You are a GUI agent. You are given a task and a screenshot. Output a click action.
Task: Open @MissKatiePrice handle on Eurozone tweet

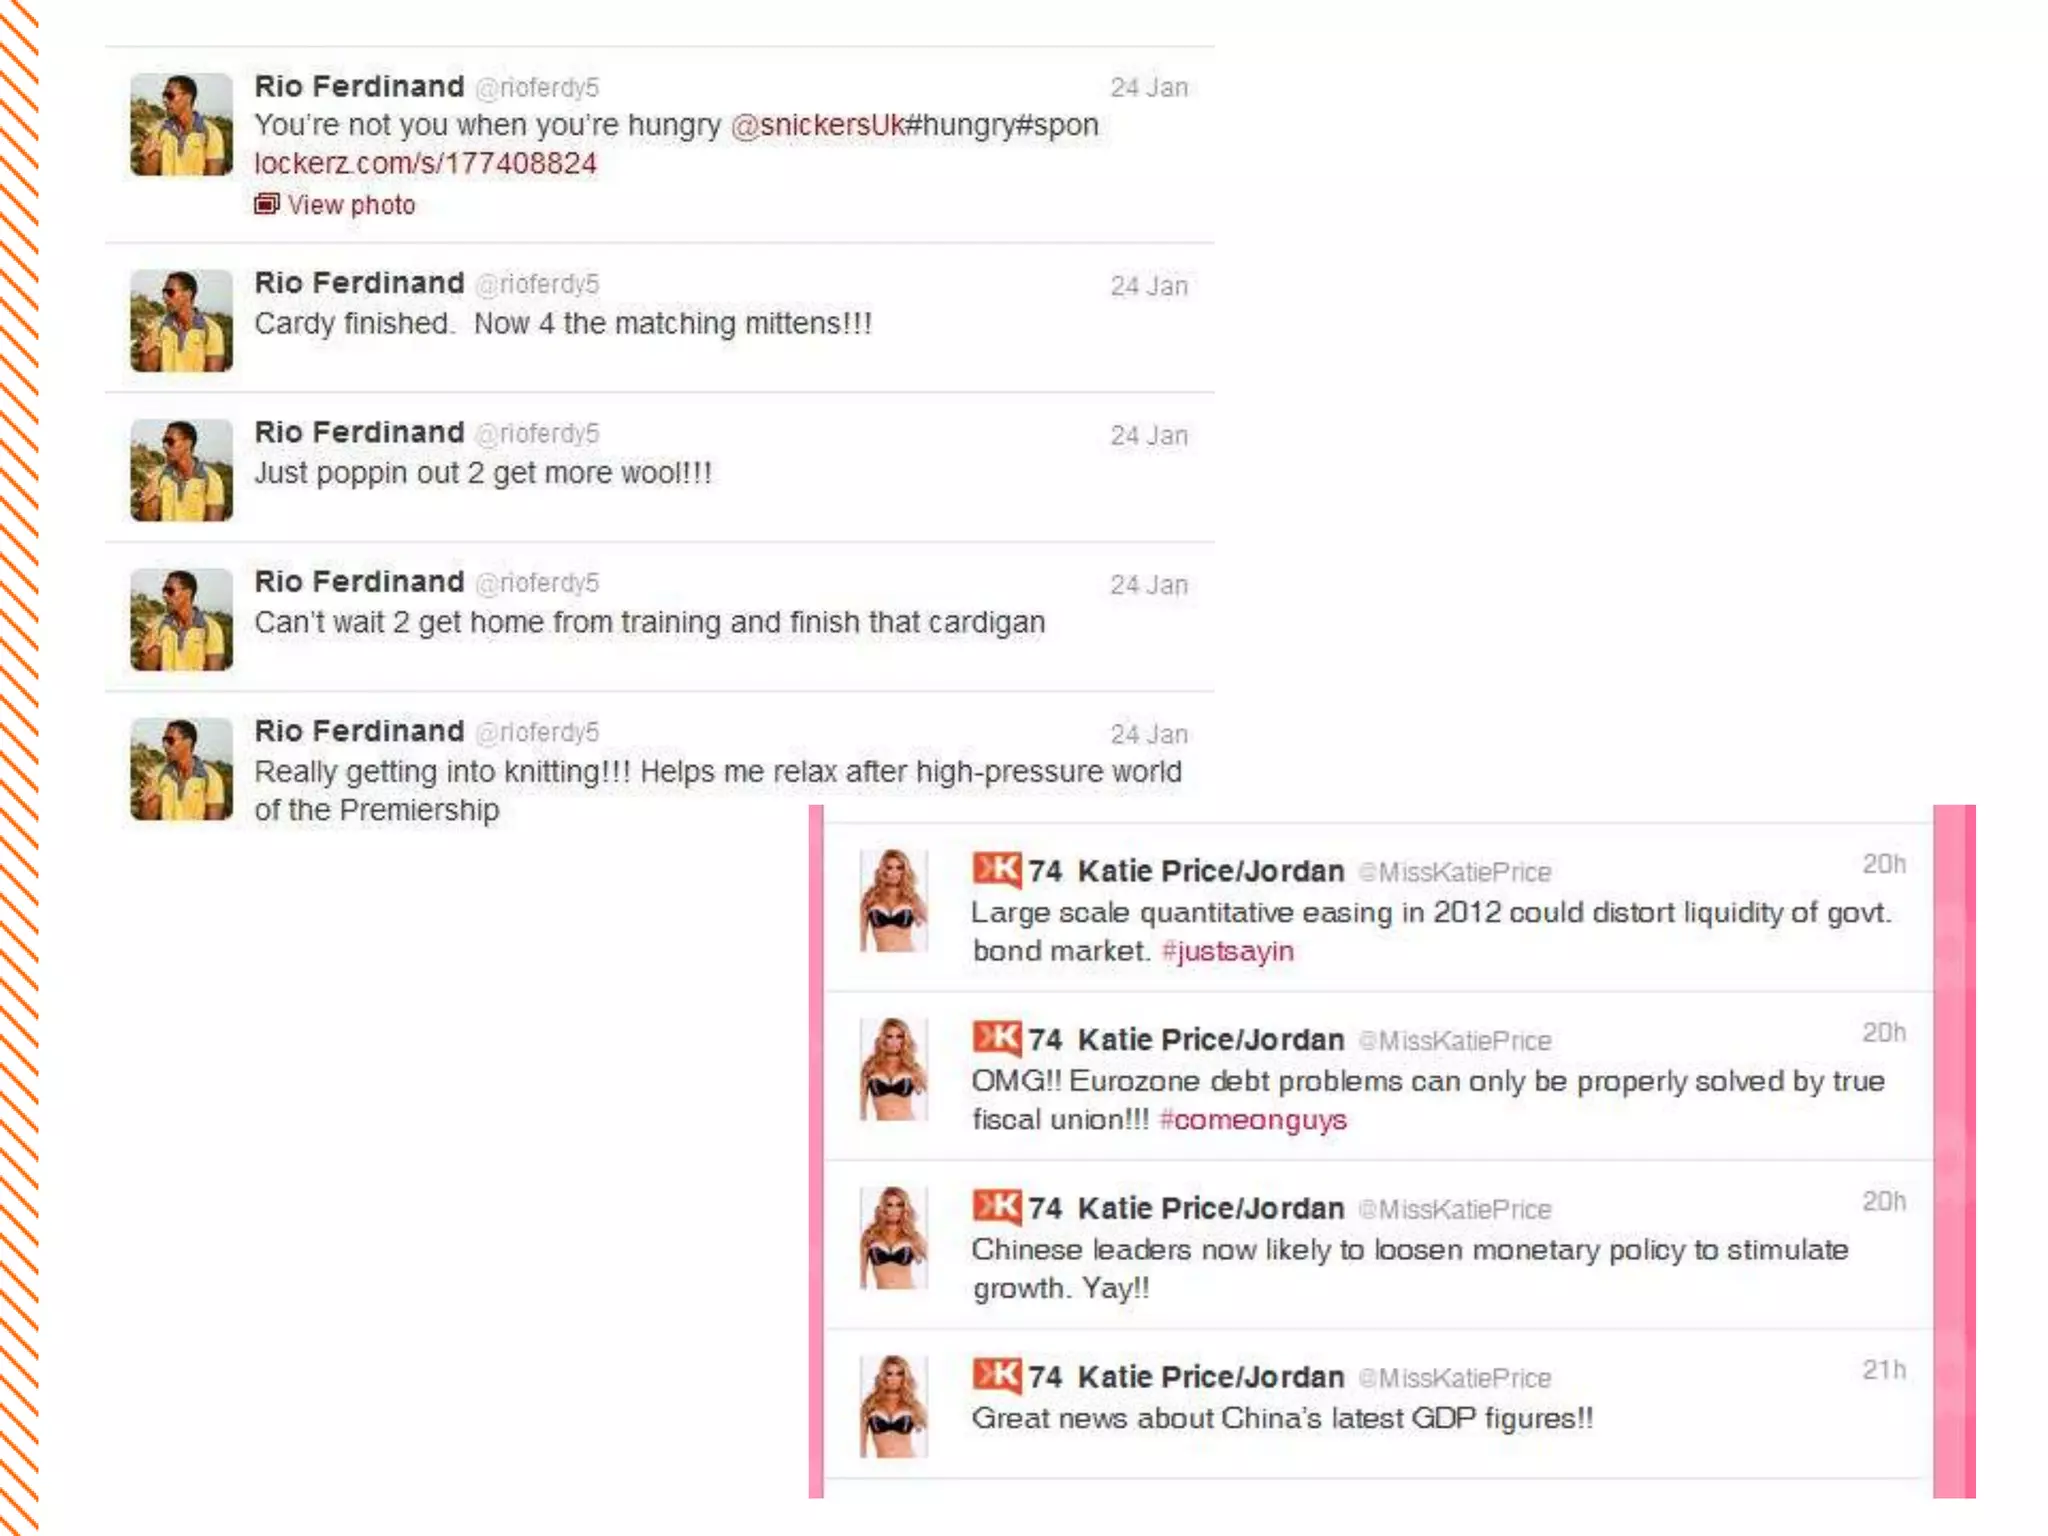(x=1455, y=1041)
